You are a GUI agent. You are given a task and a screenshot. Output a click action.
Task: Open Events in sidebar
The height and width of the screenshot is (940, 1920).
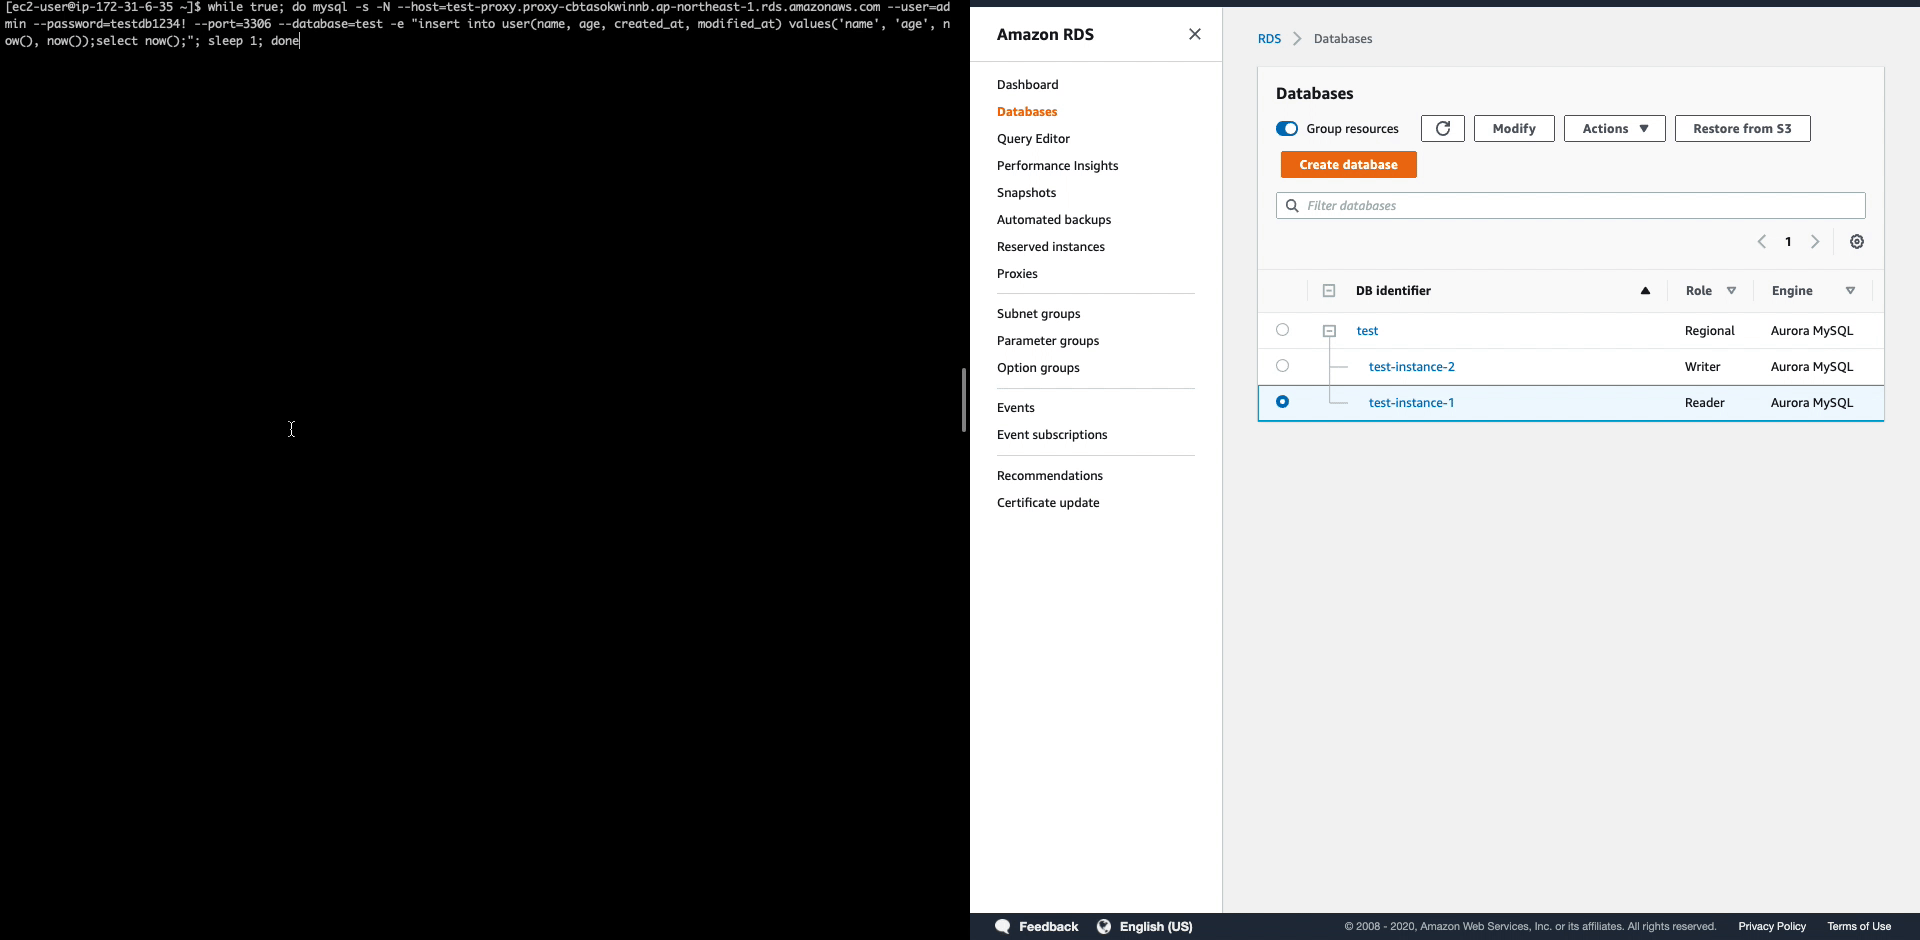pyautogui.click(x=1015, y=407)
